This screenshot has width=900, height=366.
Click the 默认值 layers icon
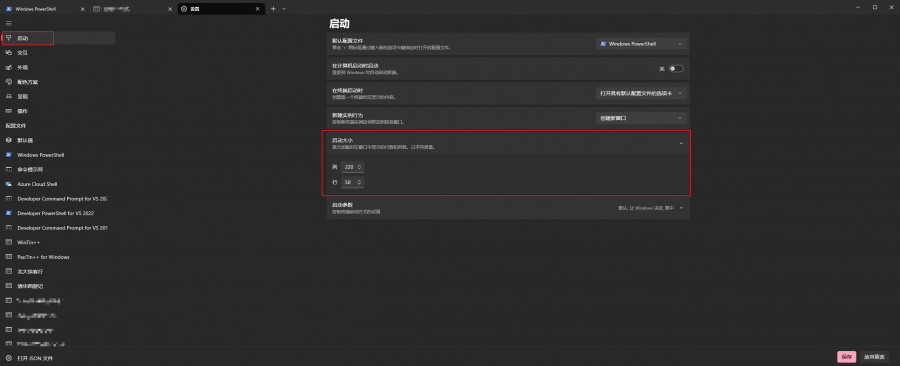pyautogui.click(x=9, y=141)
